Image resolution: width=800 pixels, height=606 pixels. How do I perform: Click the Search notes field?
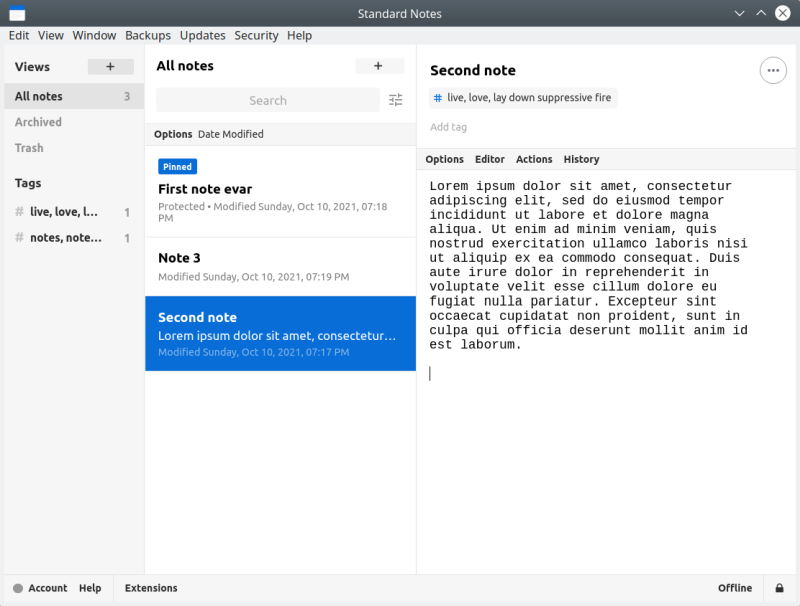pos(267,100)
